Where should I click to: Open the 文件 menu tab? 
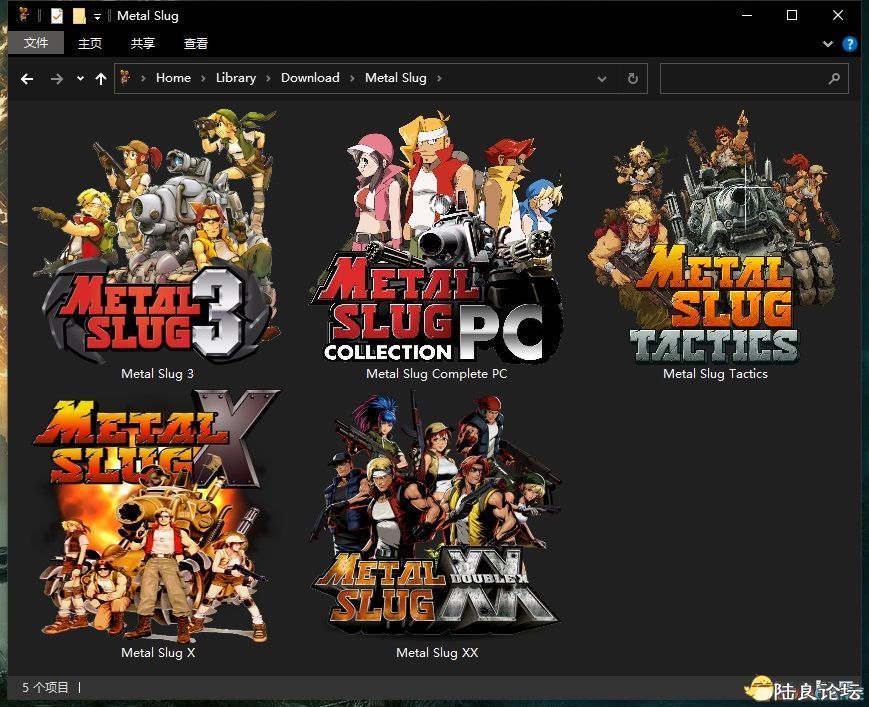(36, 43)
